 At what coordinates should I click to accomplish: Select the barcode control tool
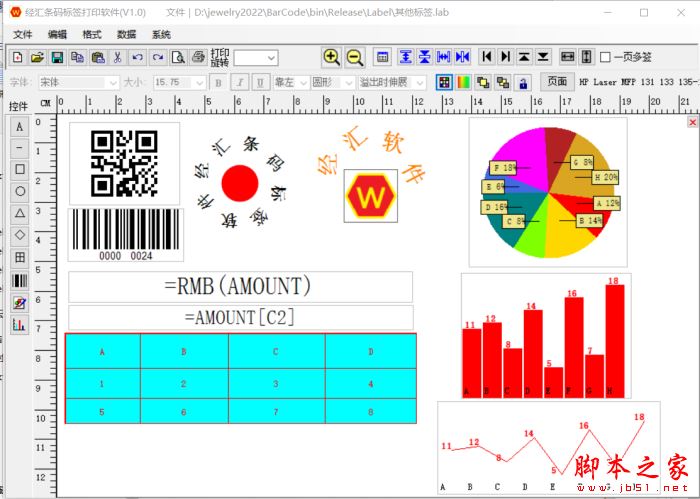(x=20, y=280)
